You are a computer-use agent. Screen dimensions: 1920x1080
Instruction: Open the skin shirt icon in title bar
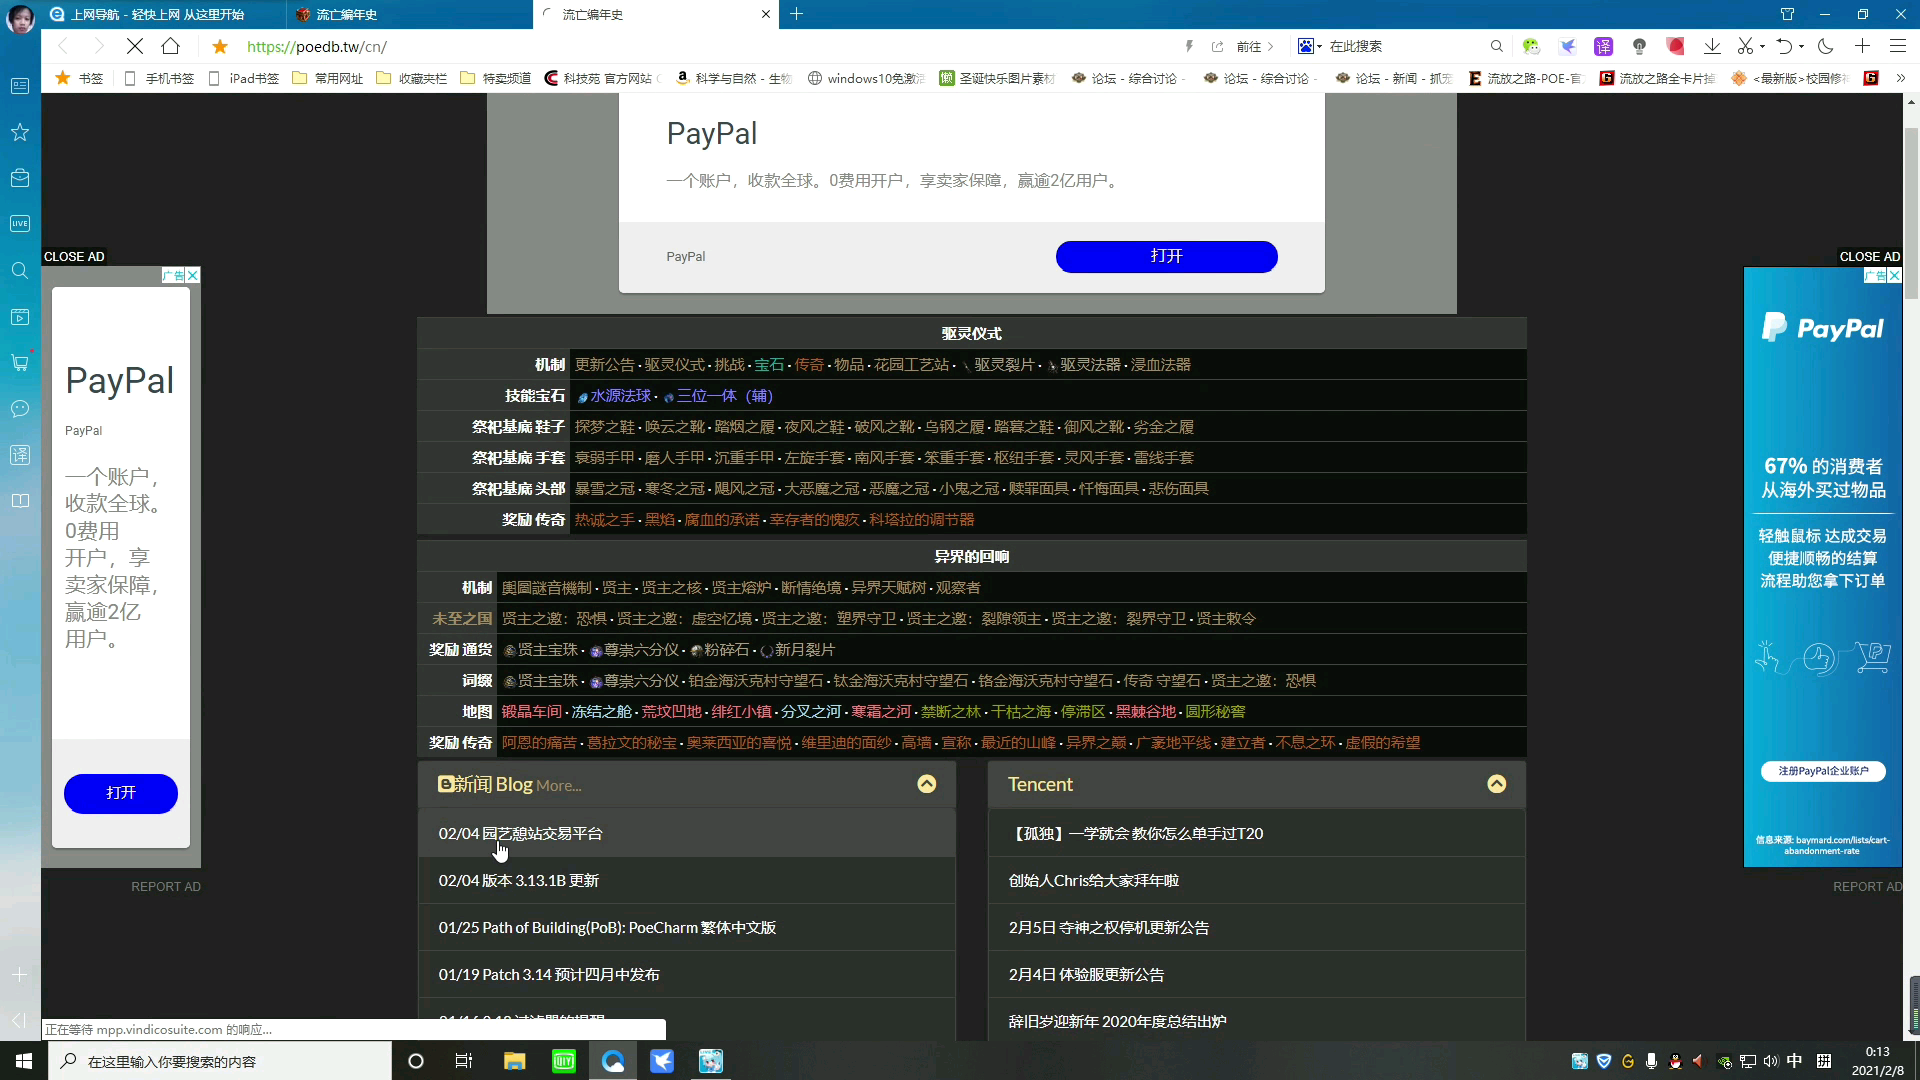[x=1787, y=14]
